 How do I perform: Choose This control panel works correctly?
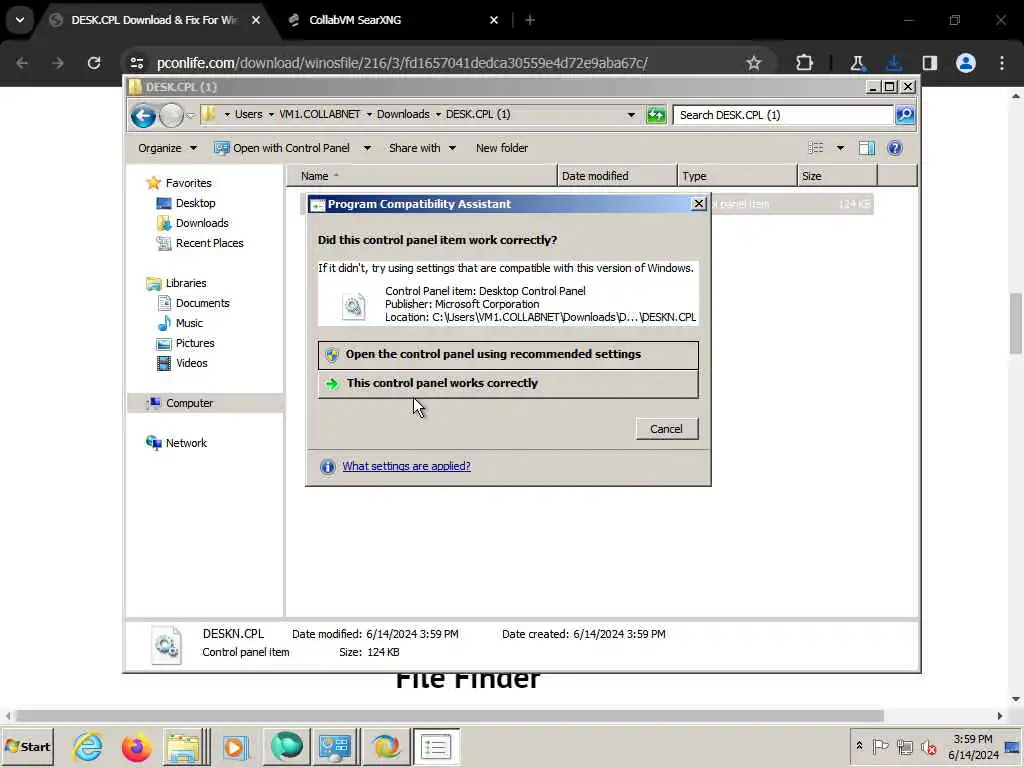tap(508, 383)
